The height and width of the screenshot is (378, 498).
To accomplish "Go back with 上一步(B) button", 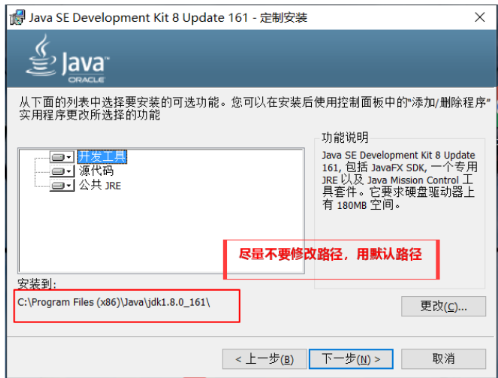I will tap(264, 359).
